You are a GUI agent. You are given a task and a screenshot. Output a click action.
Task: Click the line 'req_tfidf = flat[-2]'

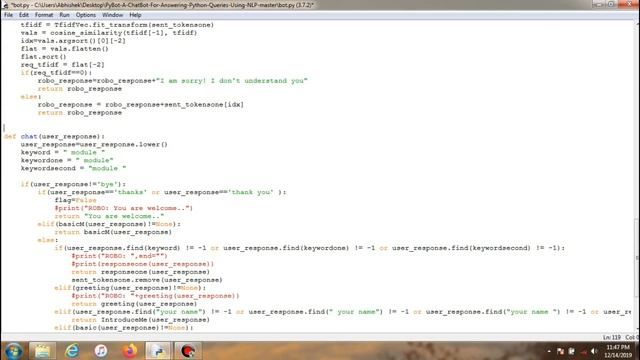62,64
